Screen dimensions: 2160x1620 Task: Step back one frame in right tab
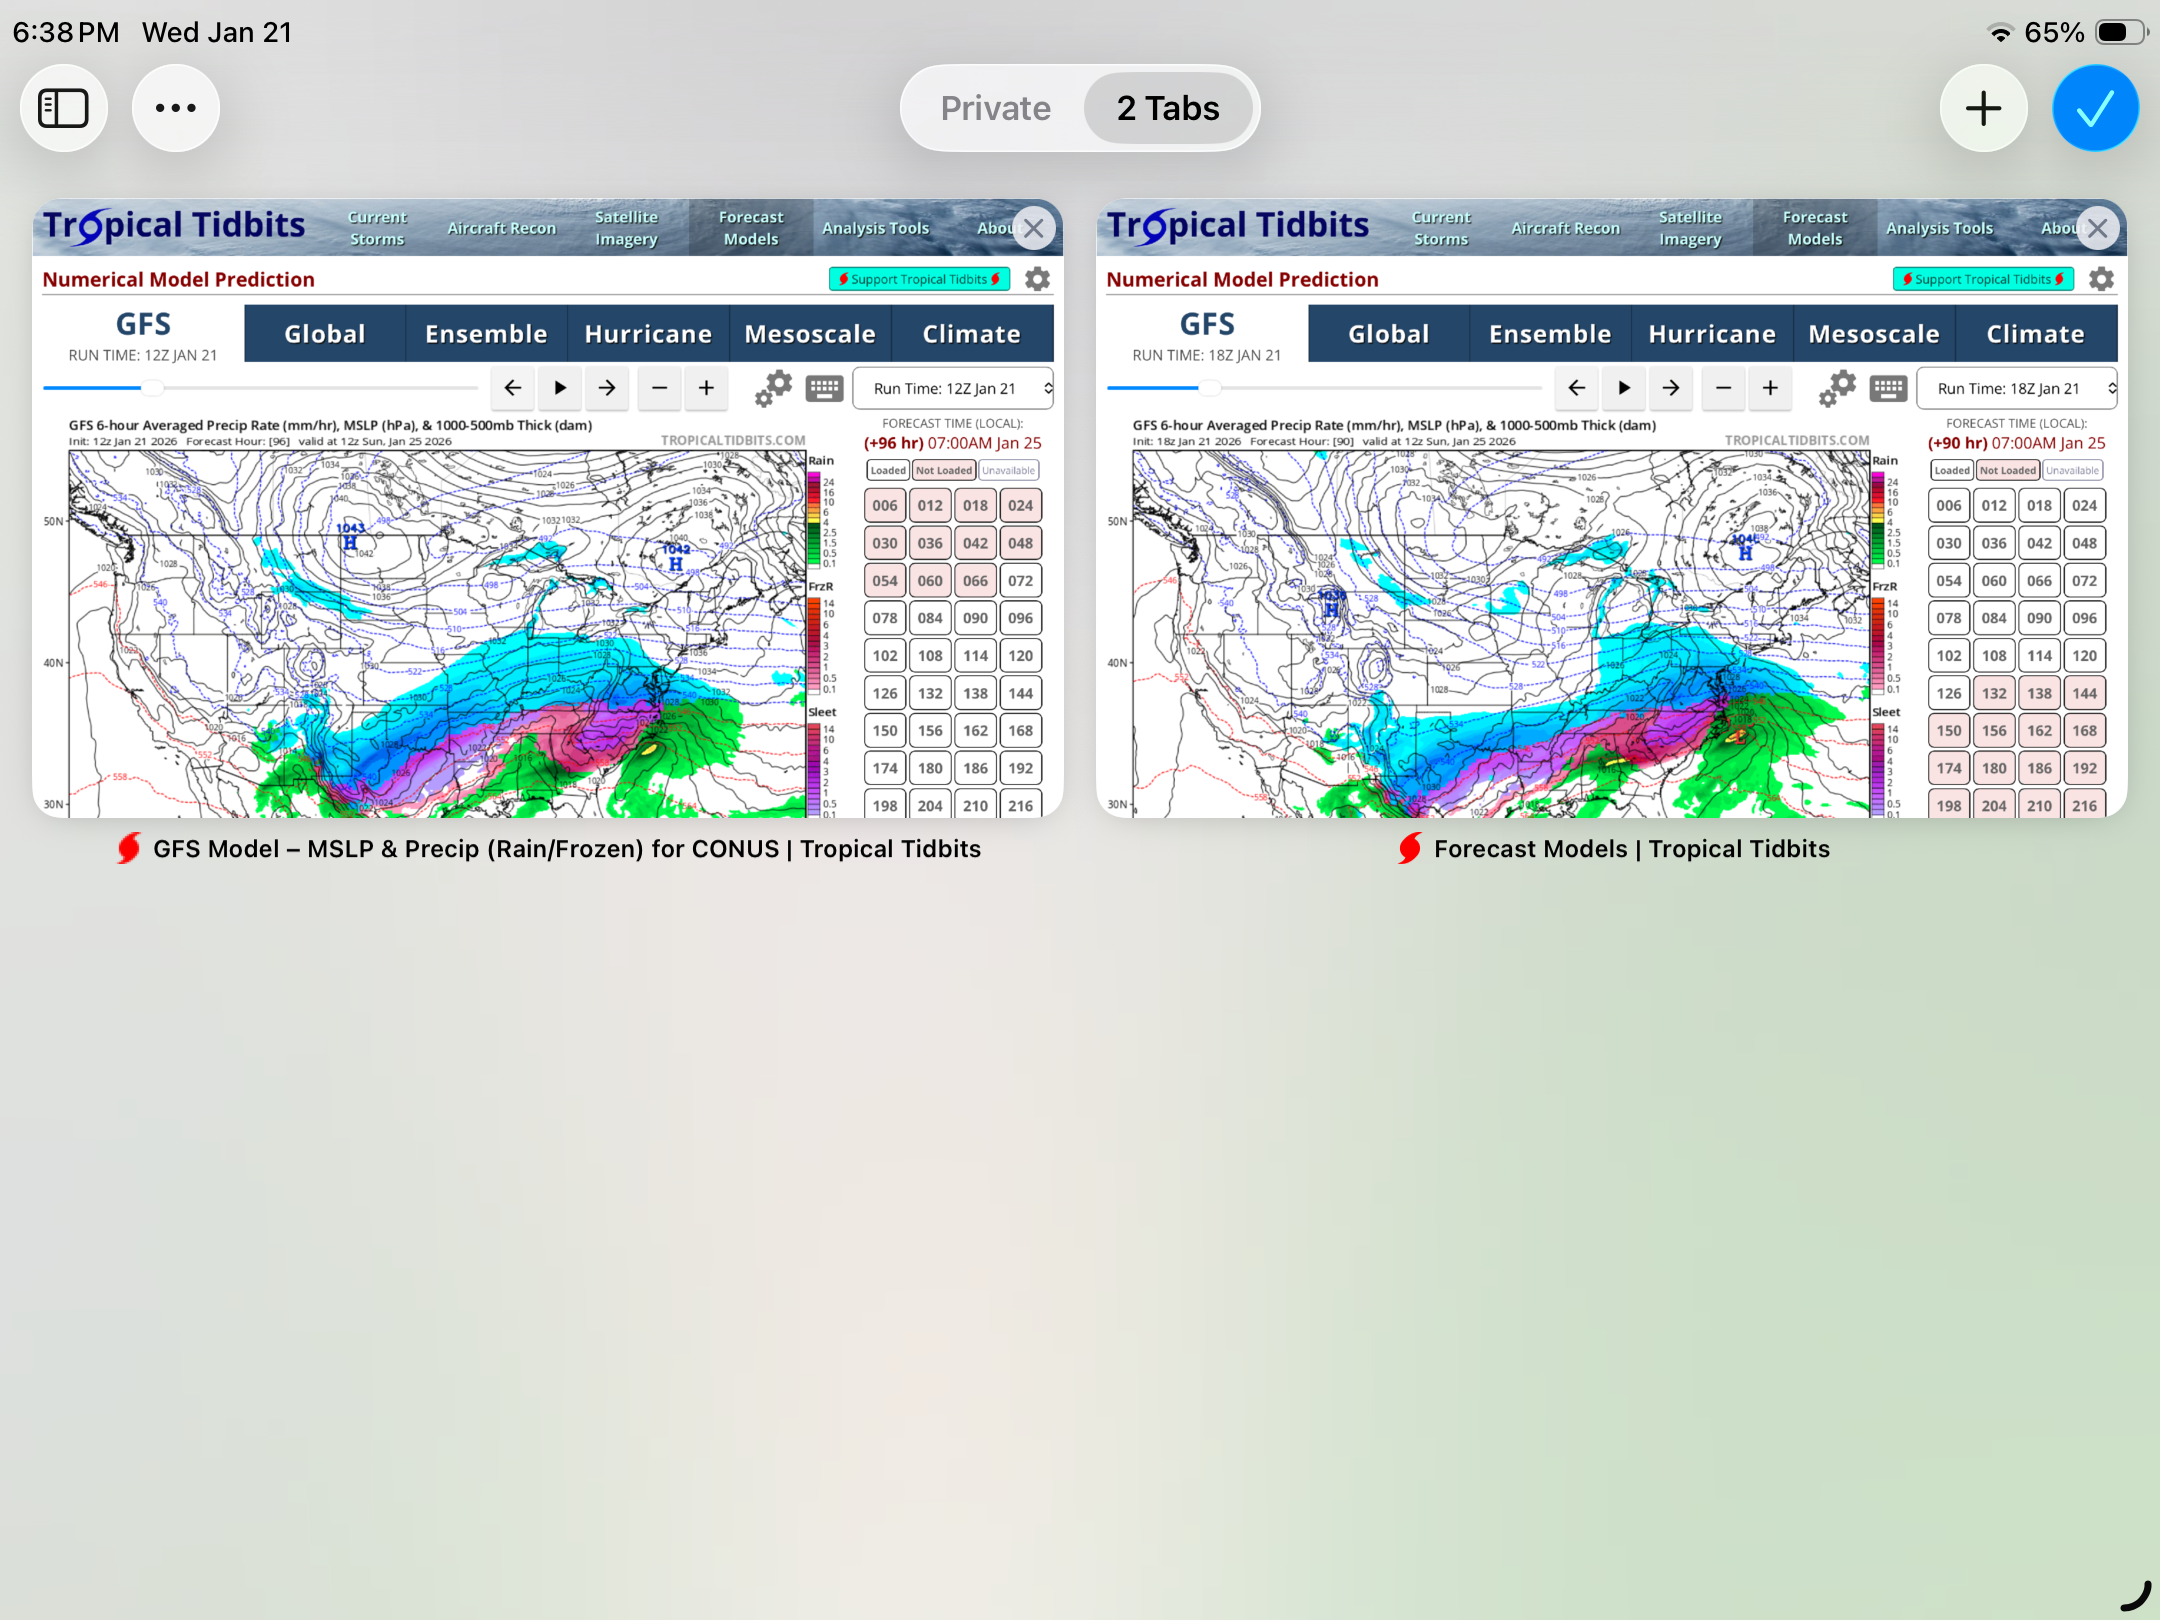coord(1577,388)
